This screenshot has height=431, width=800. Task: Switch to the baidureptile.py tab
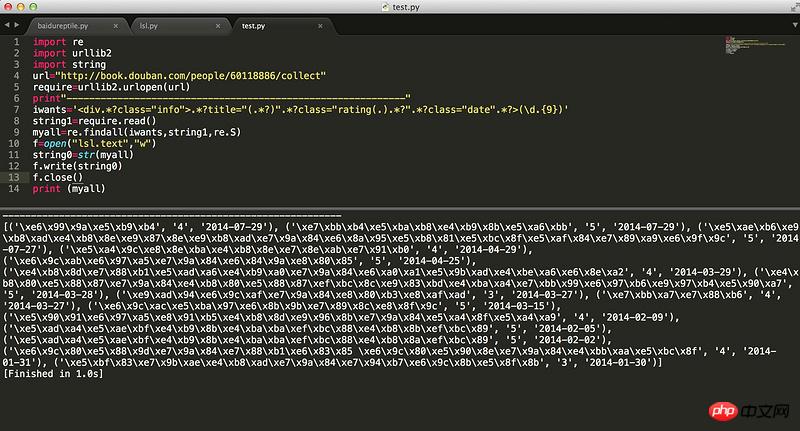point(63,26)
